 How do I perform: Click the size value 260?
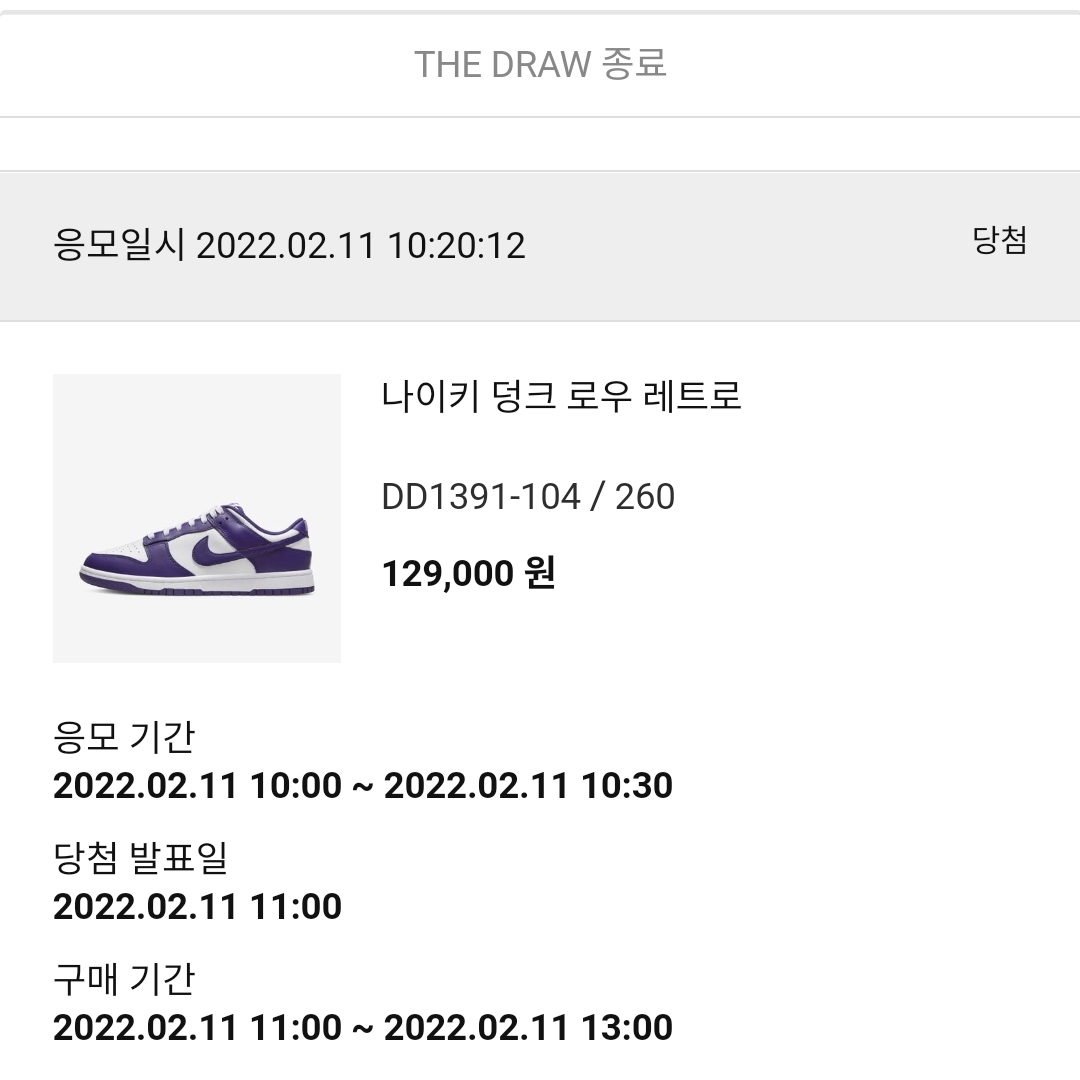click(645, 496)
